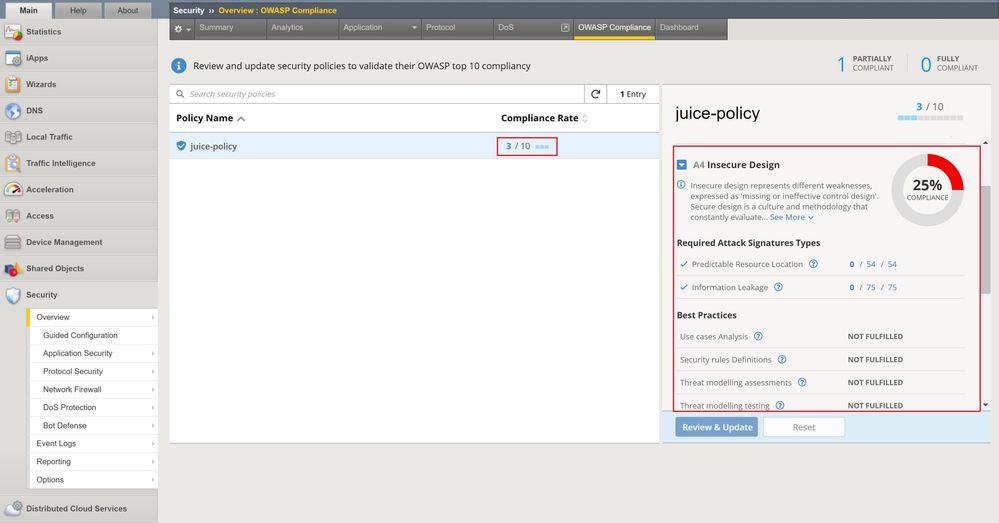999x523 pixels.
Task: Open the Application tab dropdown arrow
Action: [x=414, y=28]
